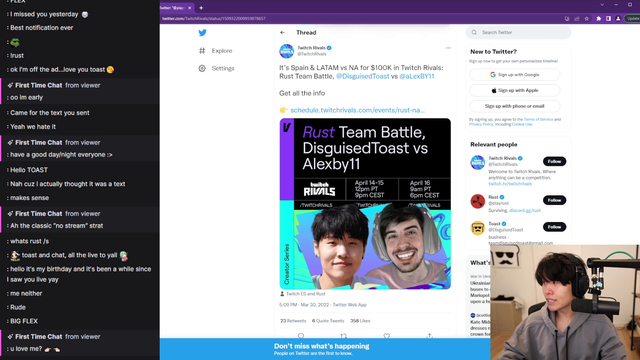The height and width of the screenshot is (360, 640).
Task: View the 23 Retweets list
Action: tap(293, 321)
